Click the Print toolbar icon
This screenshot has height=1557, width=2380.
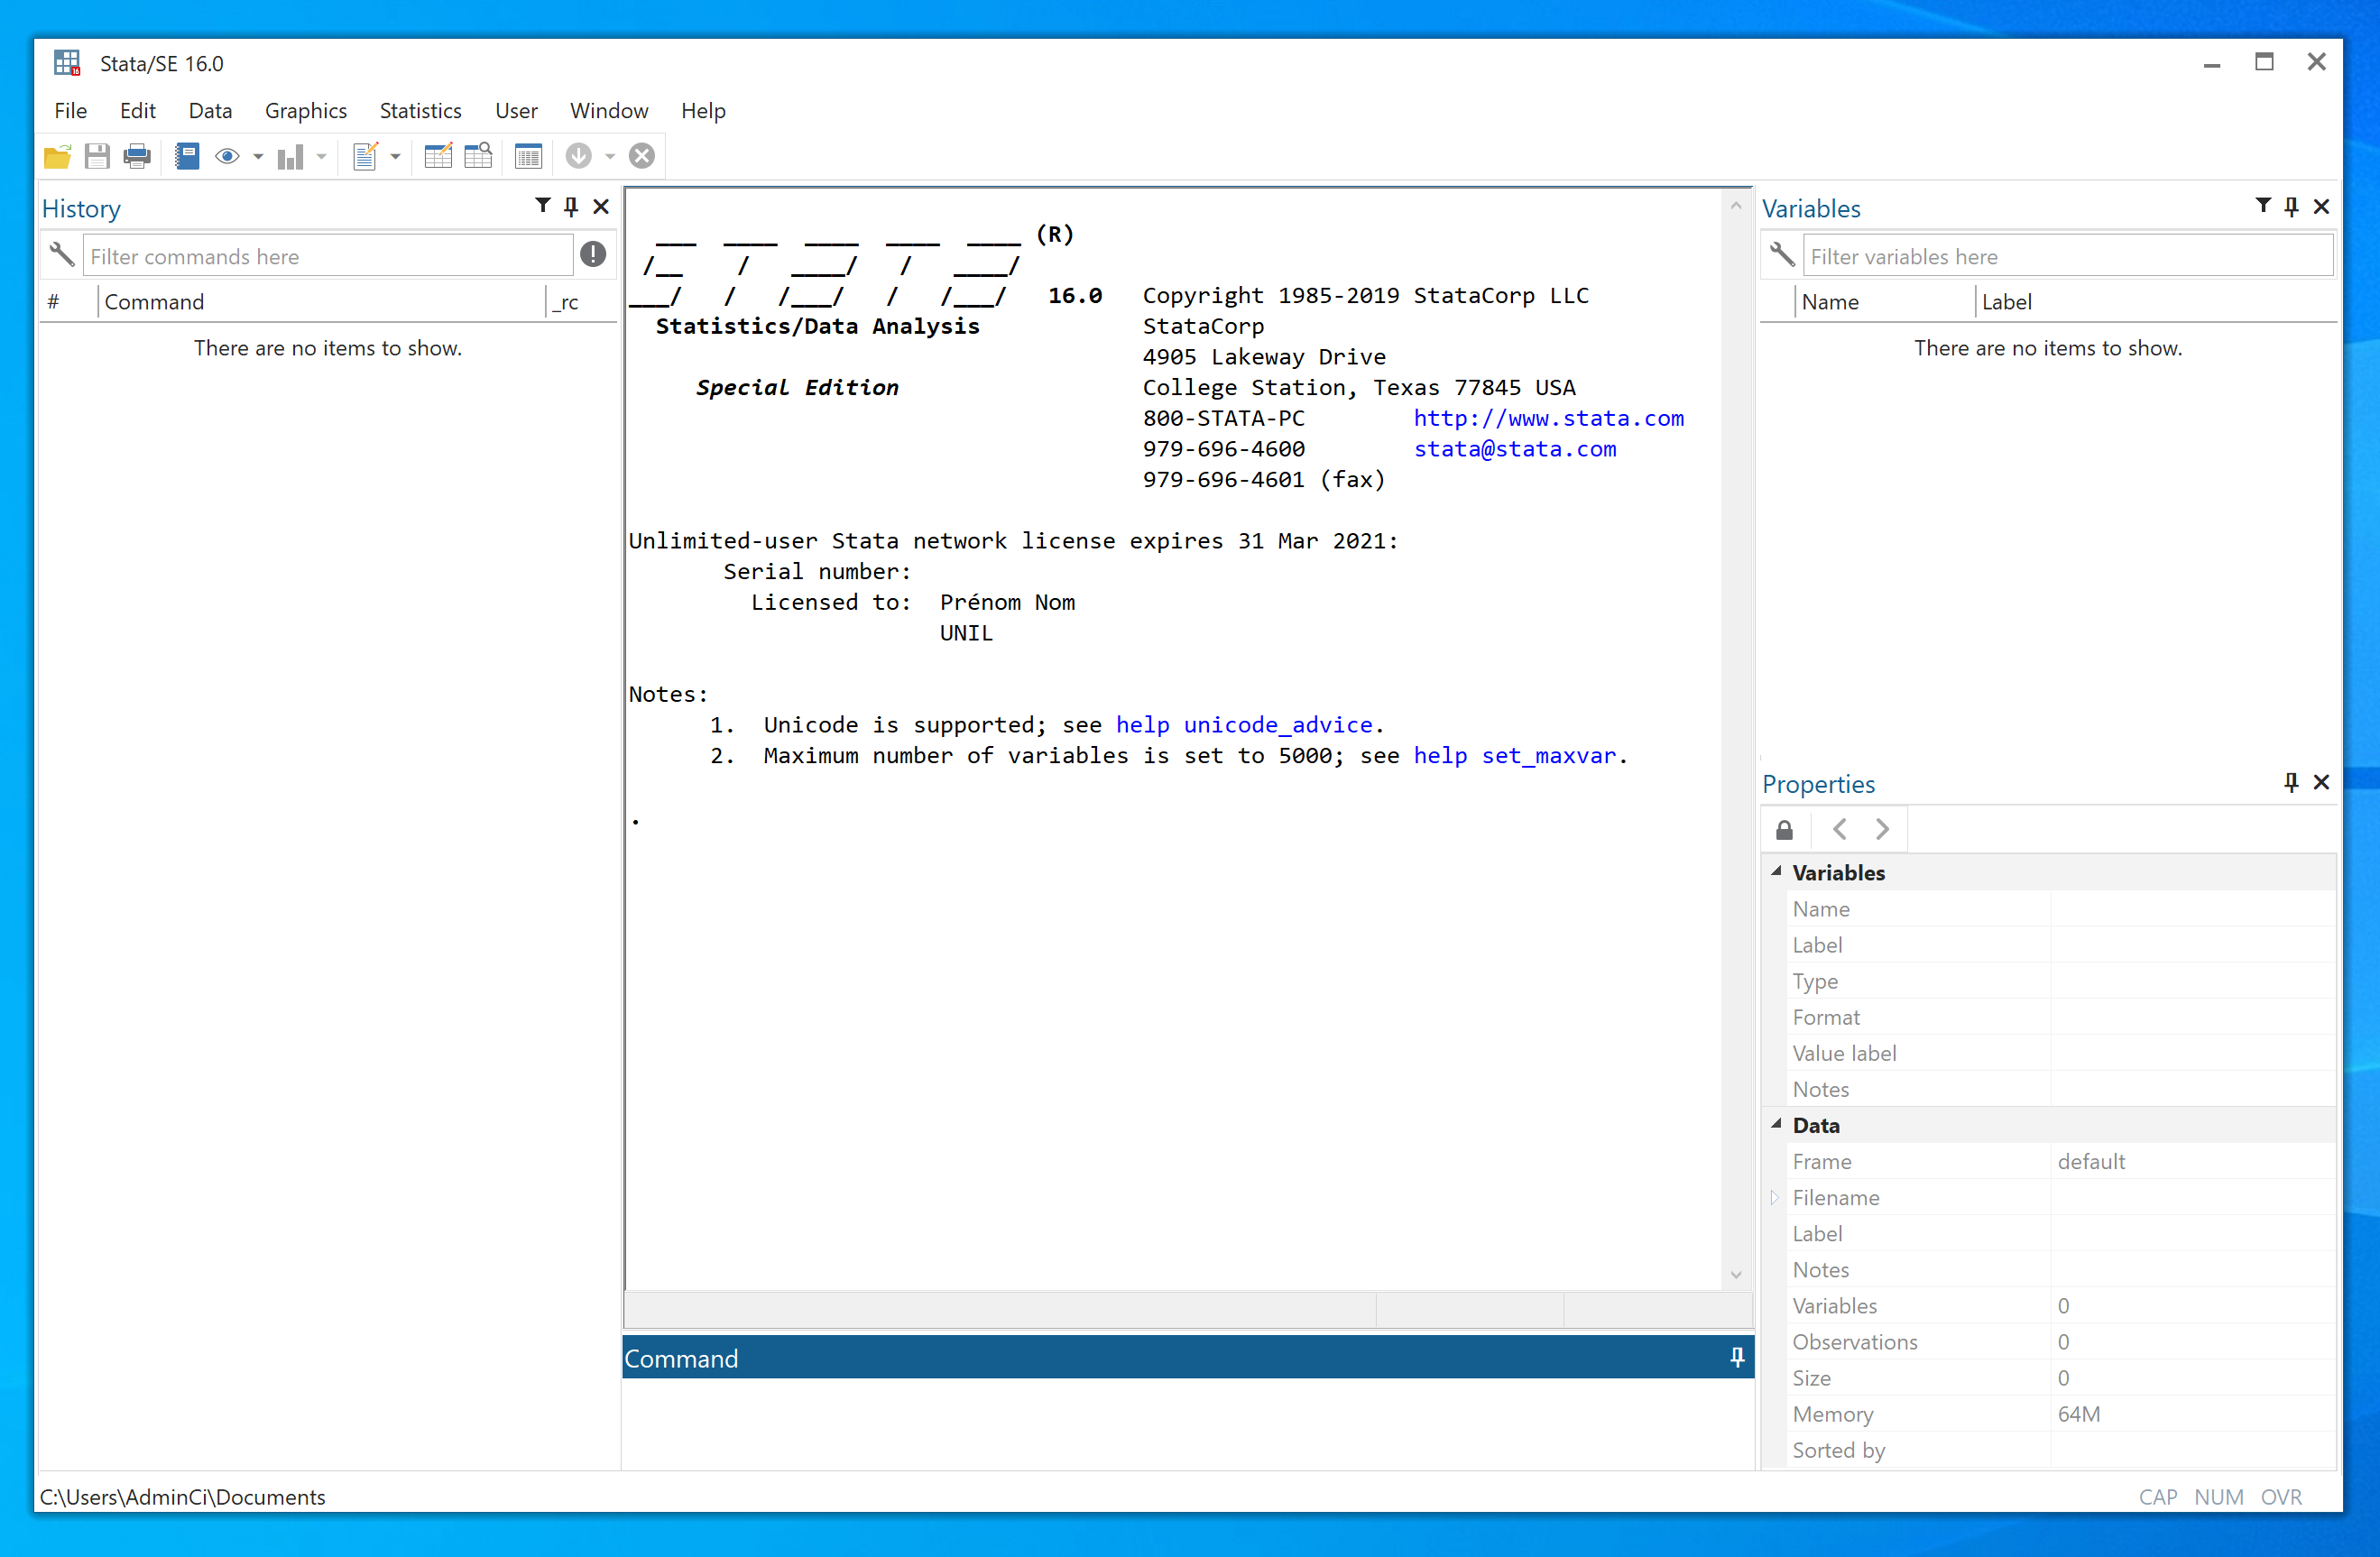click(x=137, y=157)
